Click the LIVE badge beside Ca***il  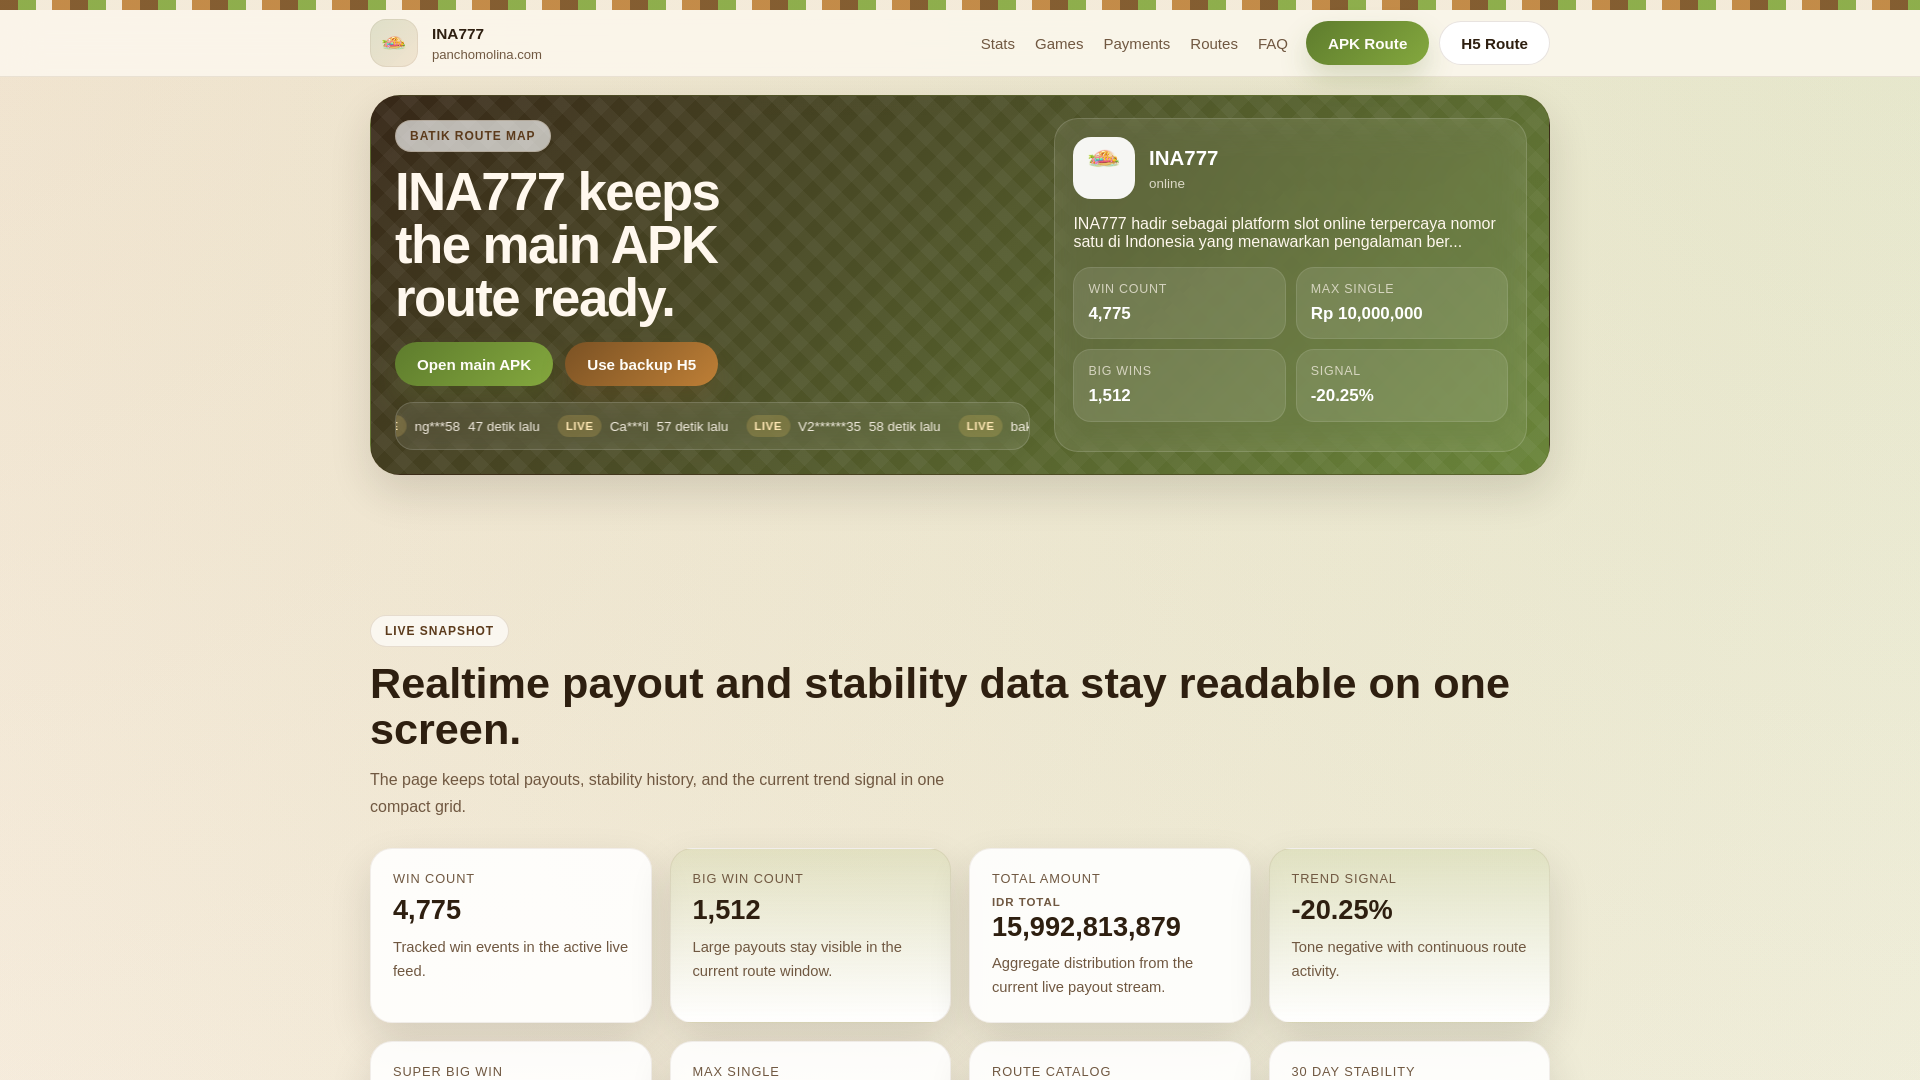(579, 426)
